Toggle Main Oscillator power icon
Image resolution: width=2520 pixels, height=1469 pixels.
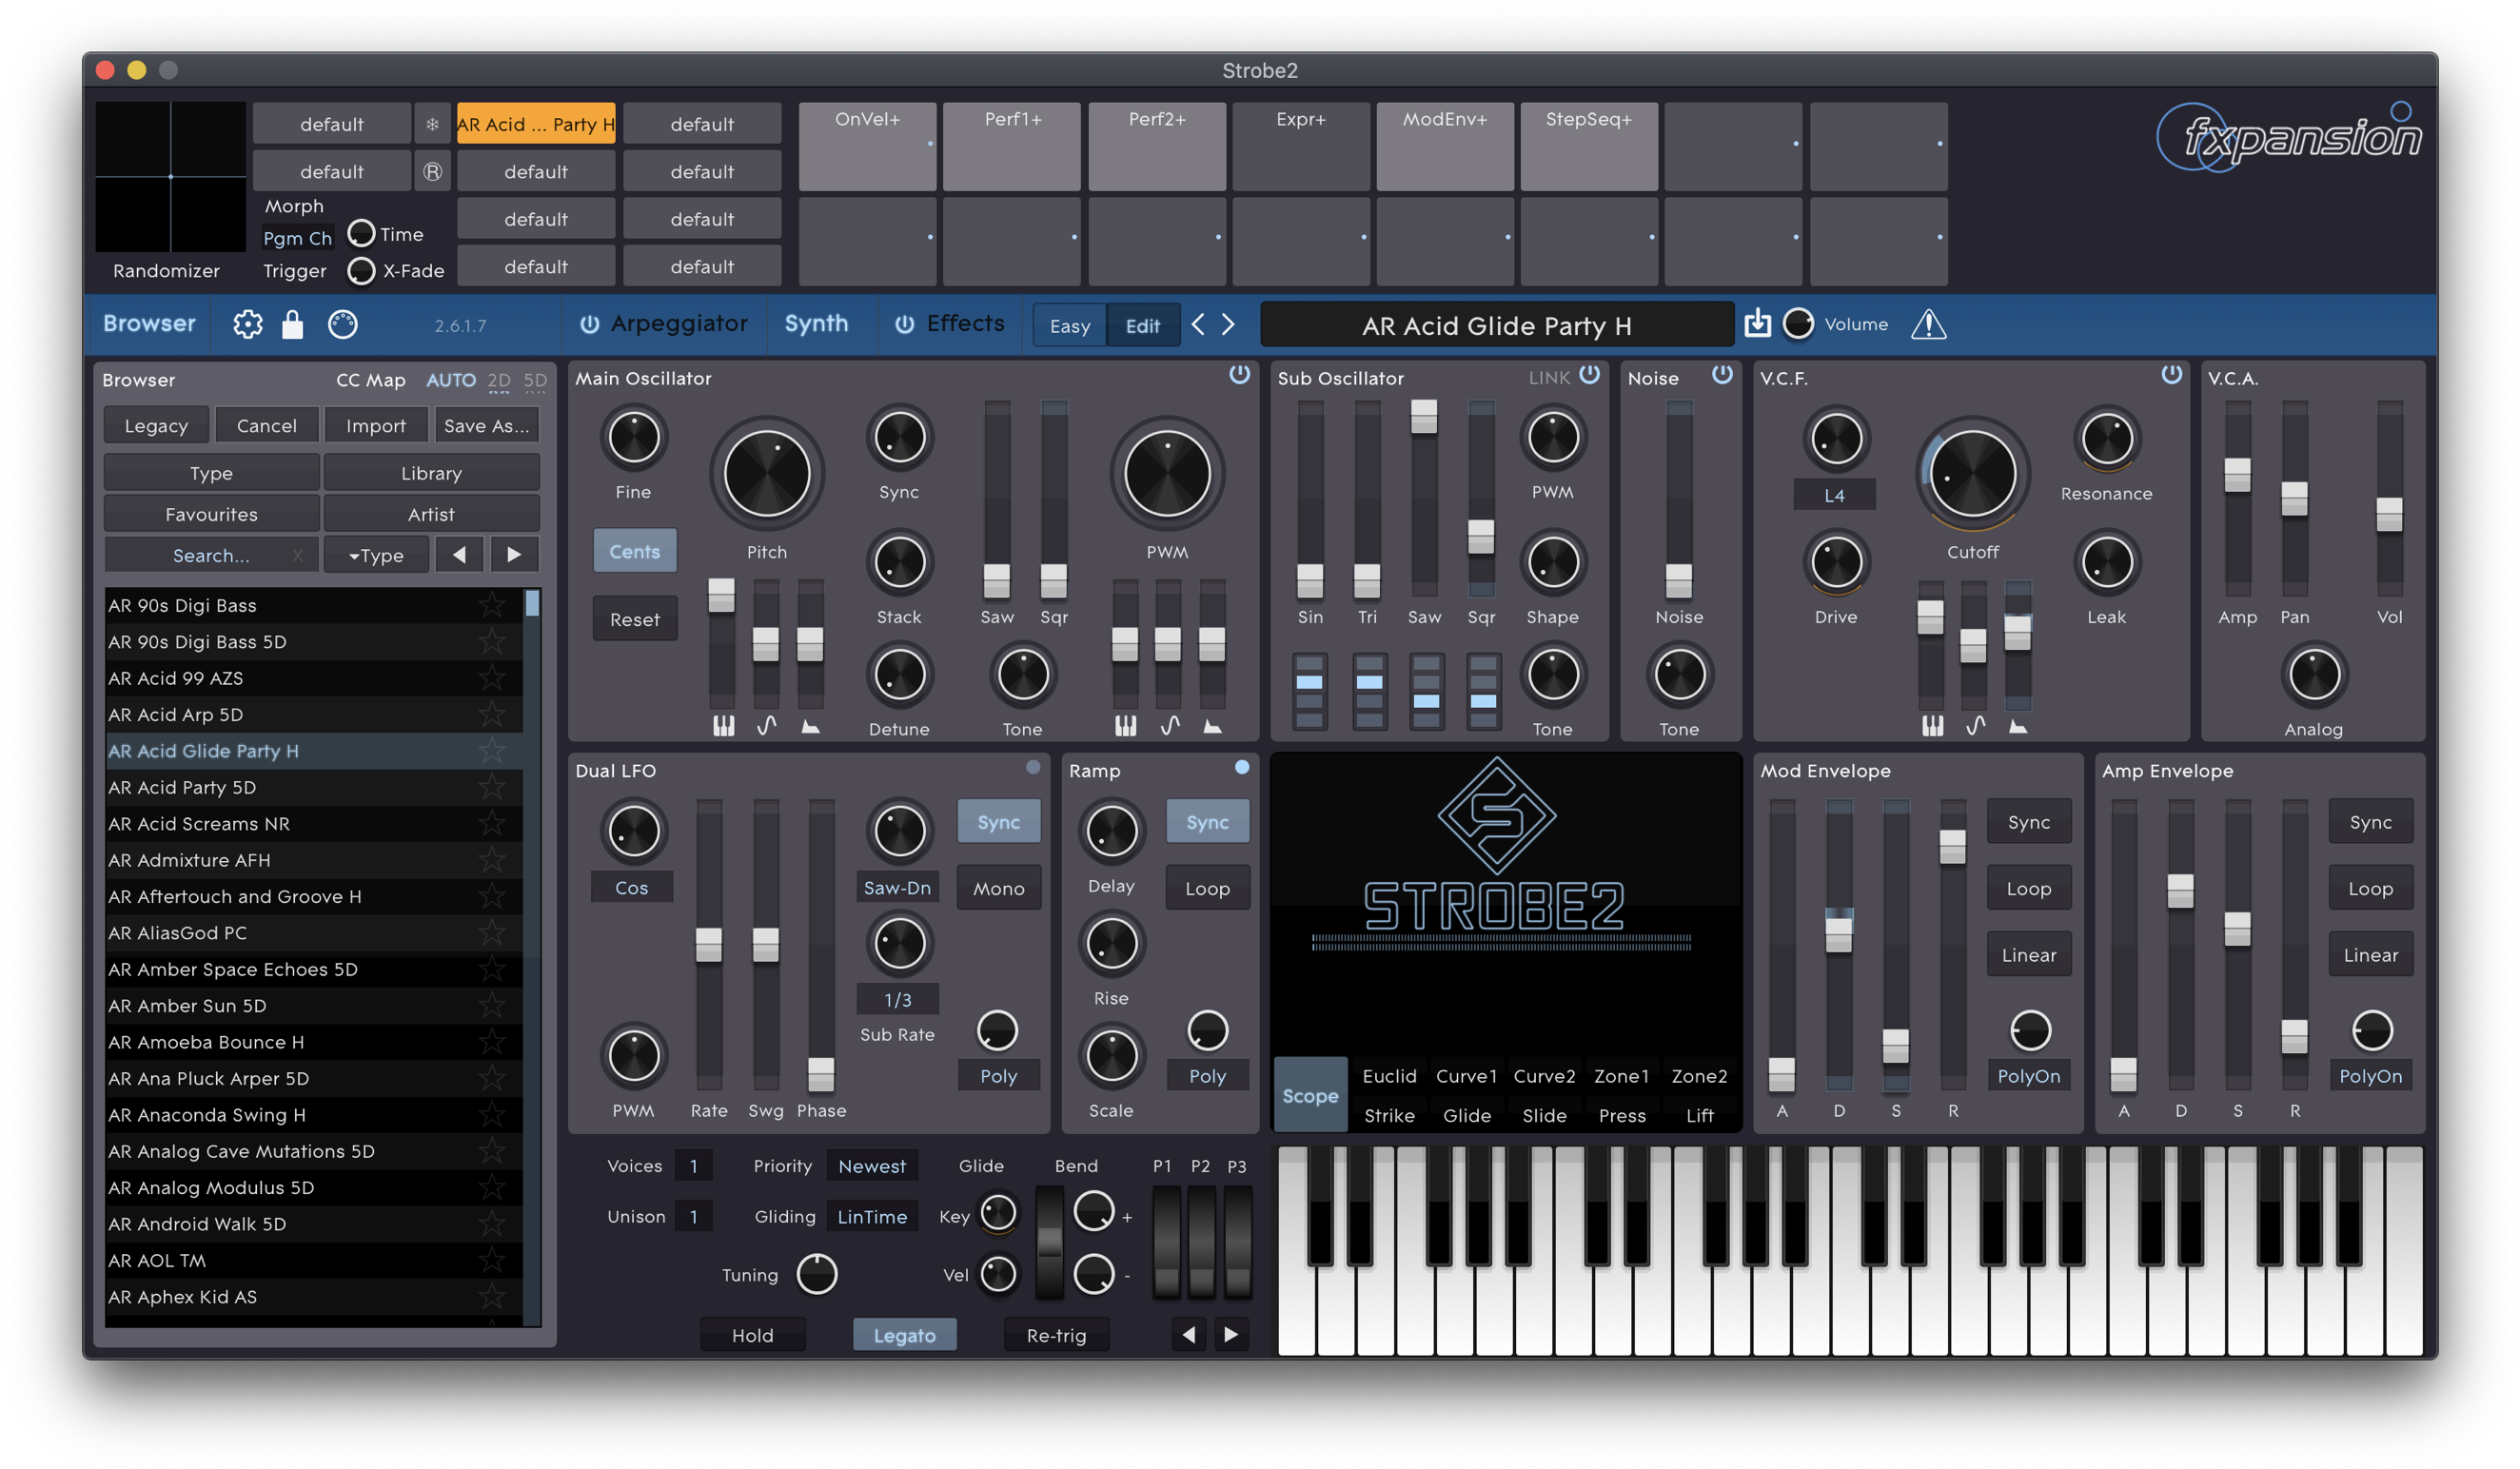(x=1239, y=375)
